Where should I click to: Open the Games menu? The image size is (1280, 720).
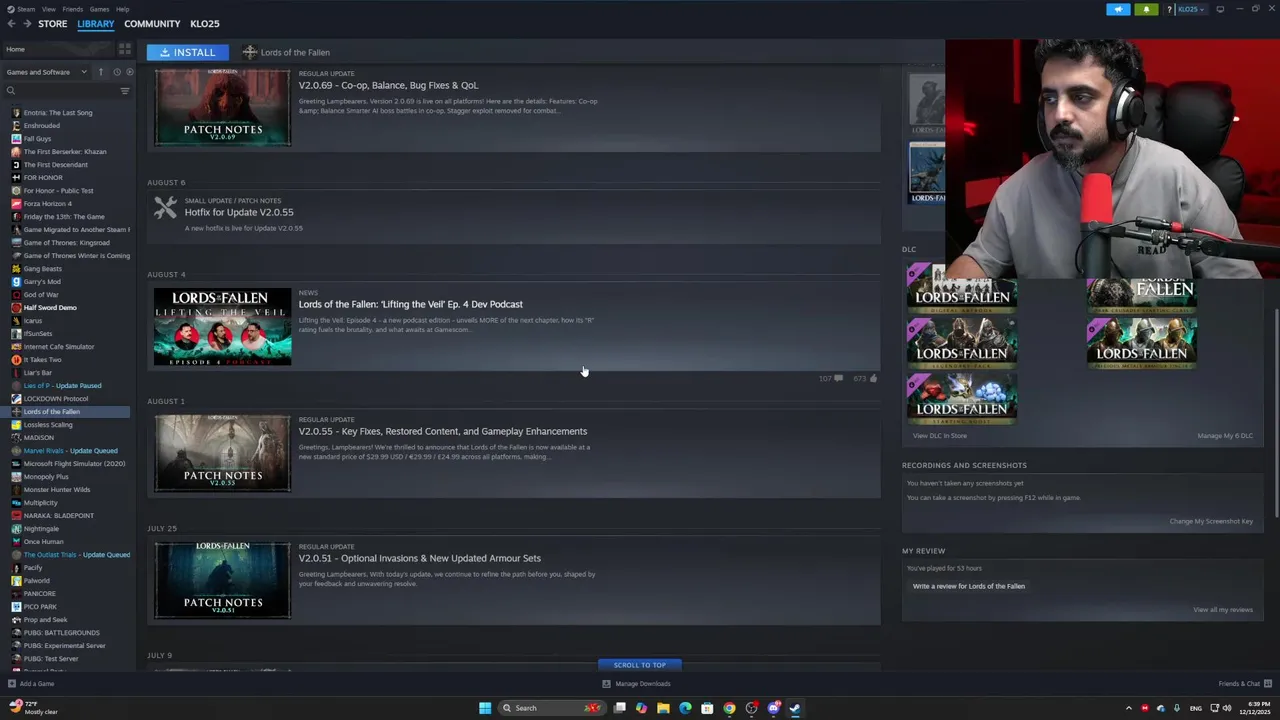100,9
